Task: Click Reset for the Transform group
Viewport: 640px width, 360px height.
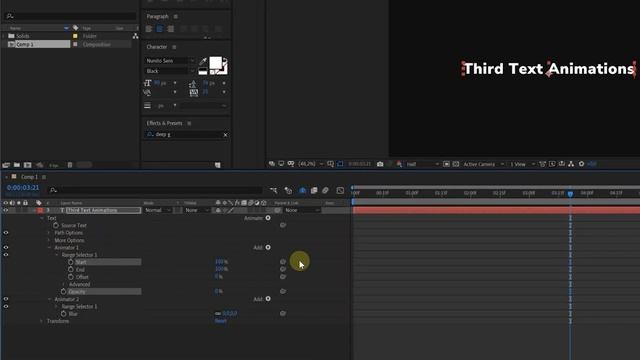Action: (220, 321)
